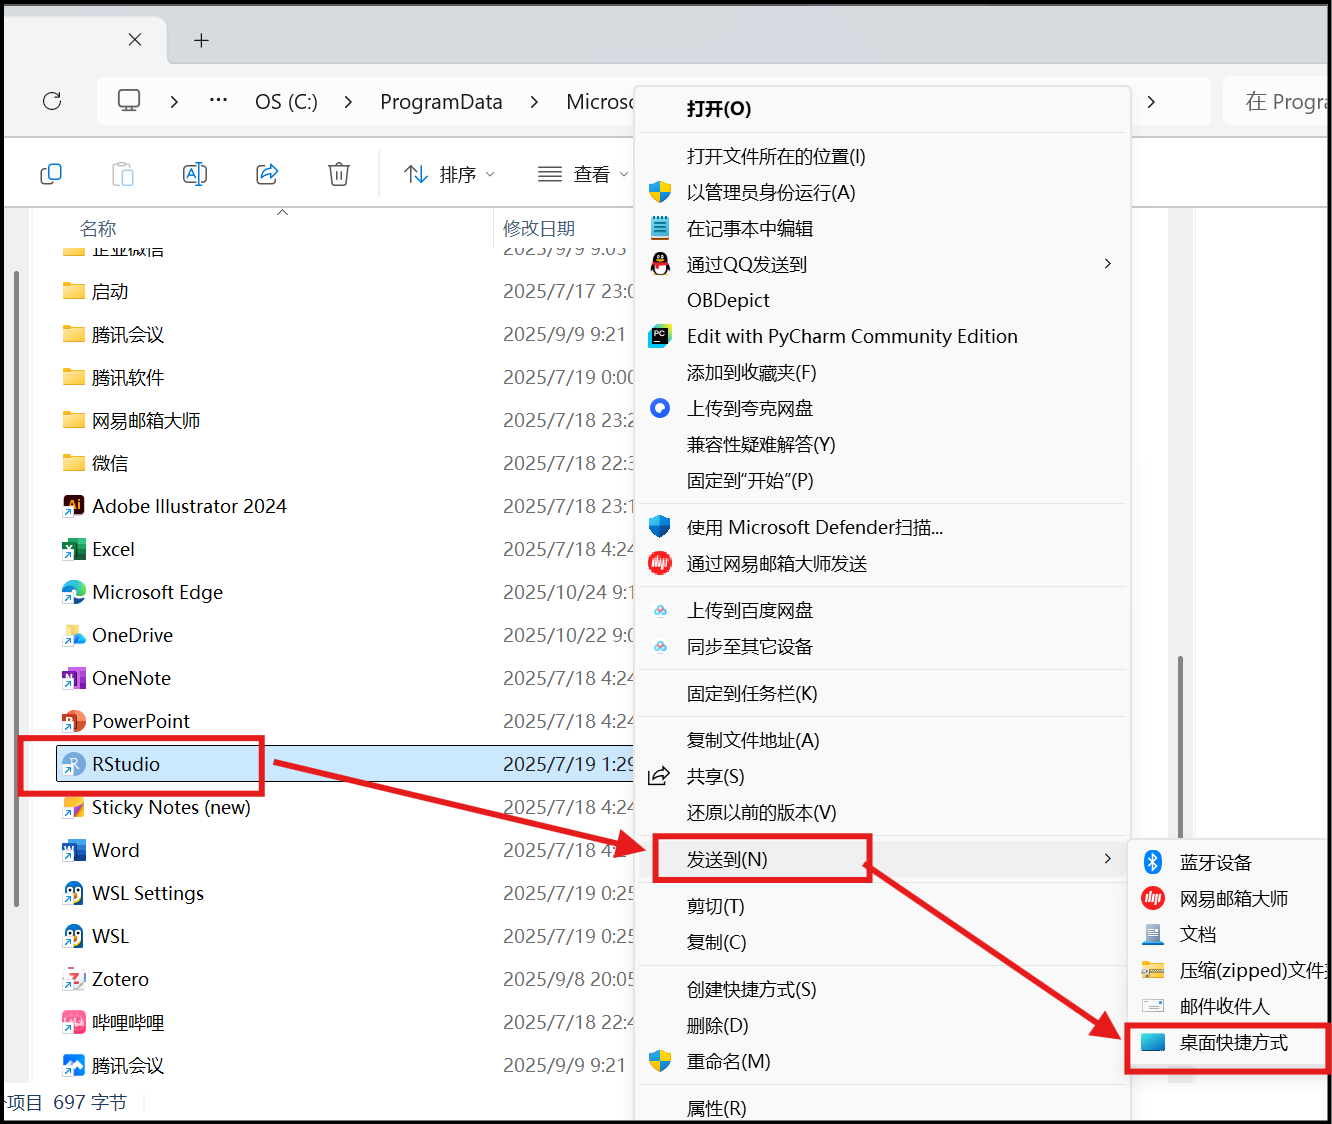Choose Edit with PyCharm Community Edition

pyautogui.click(x=883, y=336)
